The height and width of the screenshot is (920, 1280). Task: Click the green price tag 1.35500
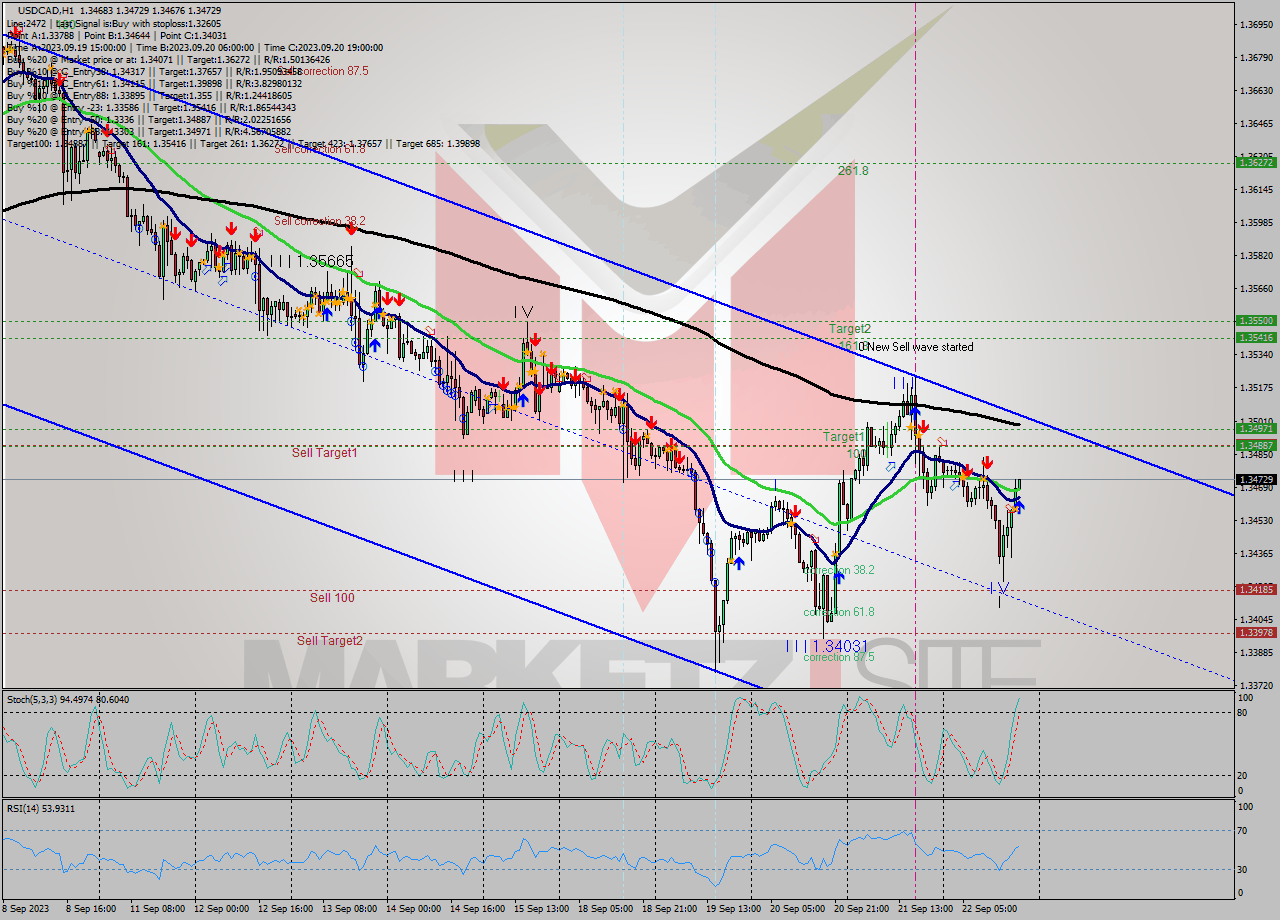(1256, 321)
